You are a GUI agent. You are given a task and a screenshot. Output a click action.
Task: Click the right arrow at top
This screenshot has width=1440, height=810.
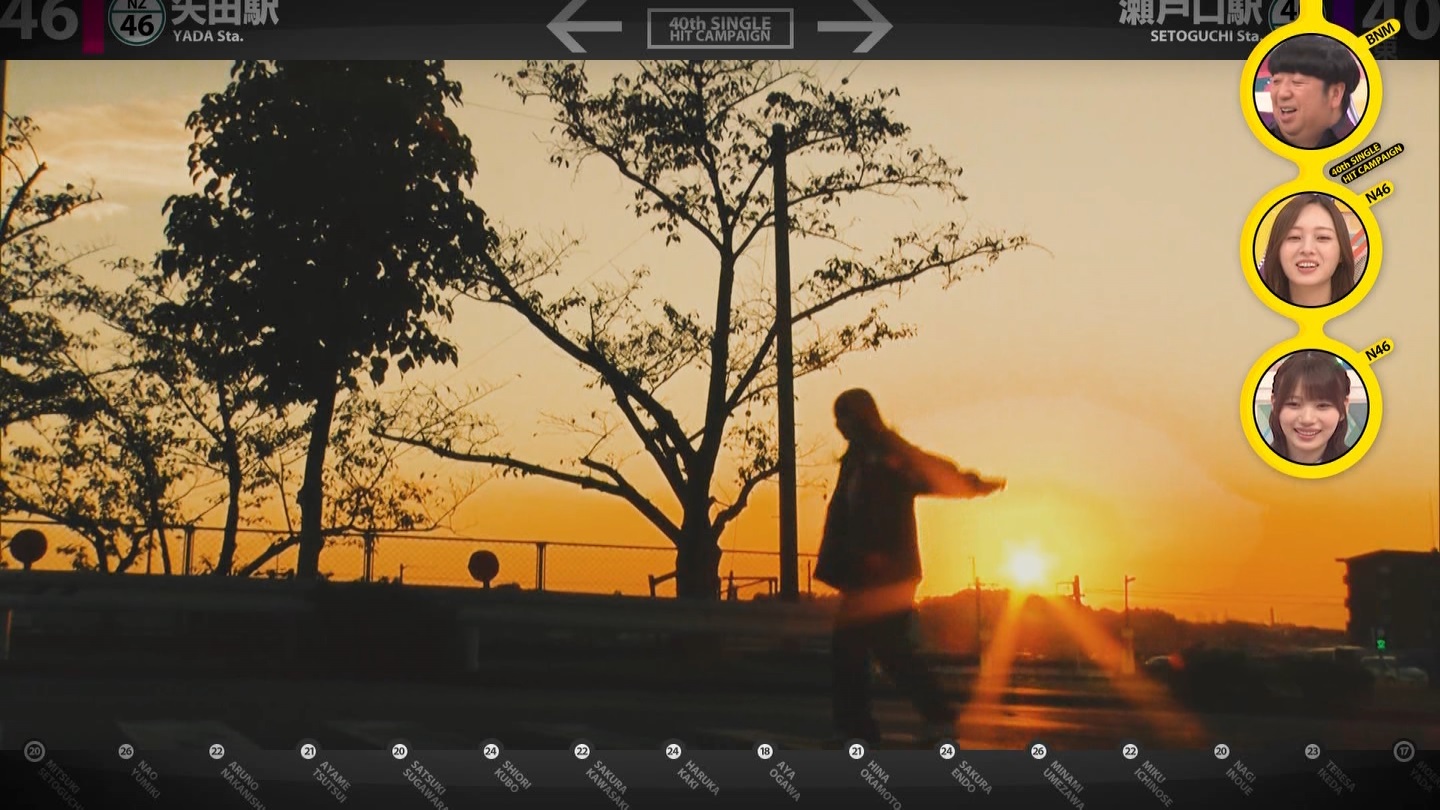click(x=855, y=26)
